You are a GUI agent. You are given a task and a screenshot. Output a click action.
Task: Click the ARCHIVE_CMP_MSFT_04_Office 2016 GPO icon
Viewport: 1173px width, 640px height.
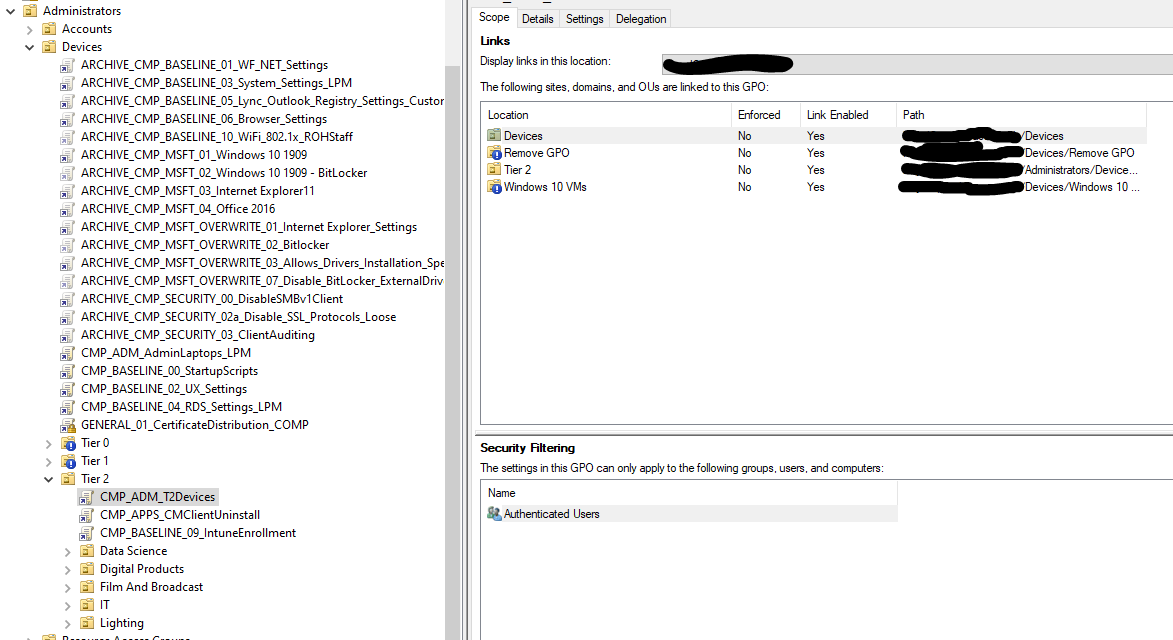pos(68,209)
